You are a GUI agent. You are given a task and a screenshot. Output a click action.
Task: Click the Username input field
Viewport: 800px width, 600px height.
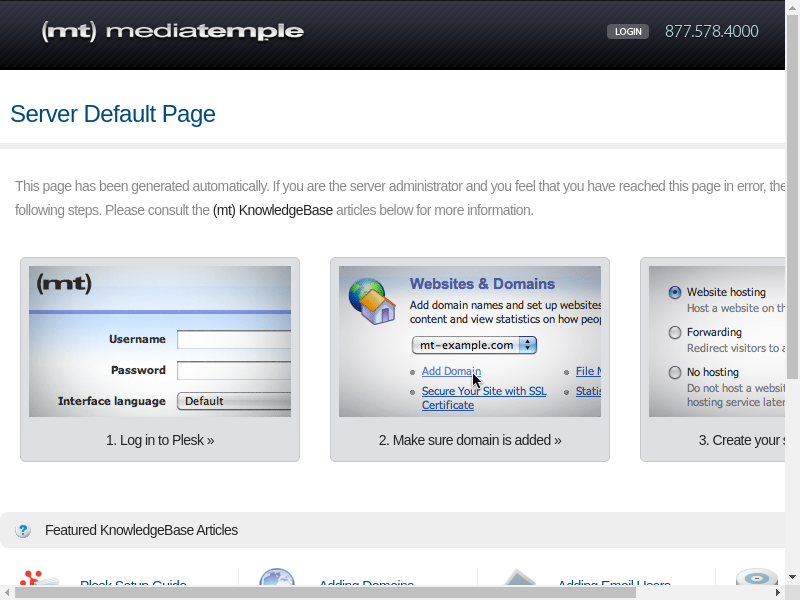coord(234,340)
